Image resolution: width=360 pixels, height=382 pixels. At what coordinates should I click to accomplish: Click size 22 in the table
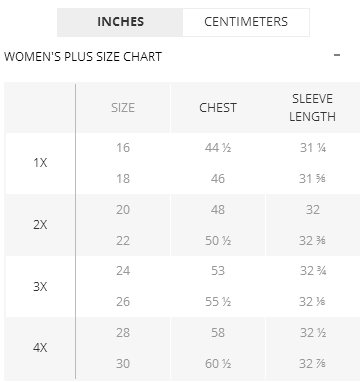coord(123,240)
